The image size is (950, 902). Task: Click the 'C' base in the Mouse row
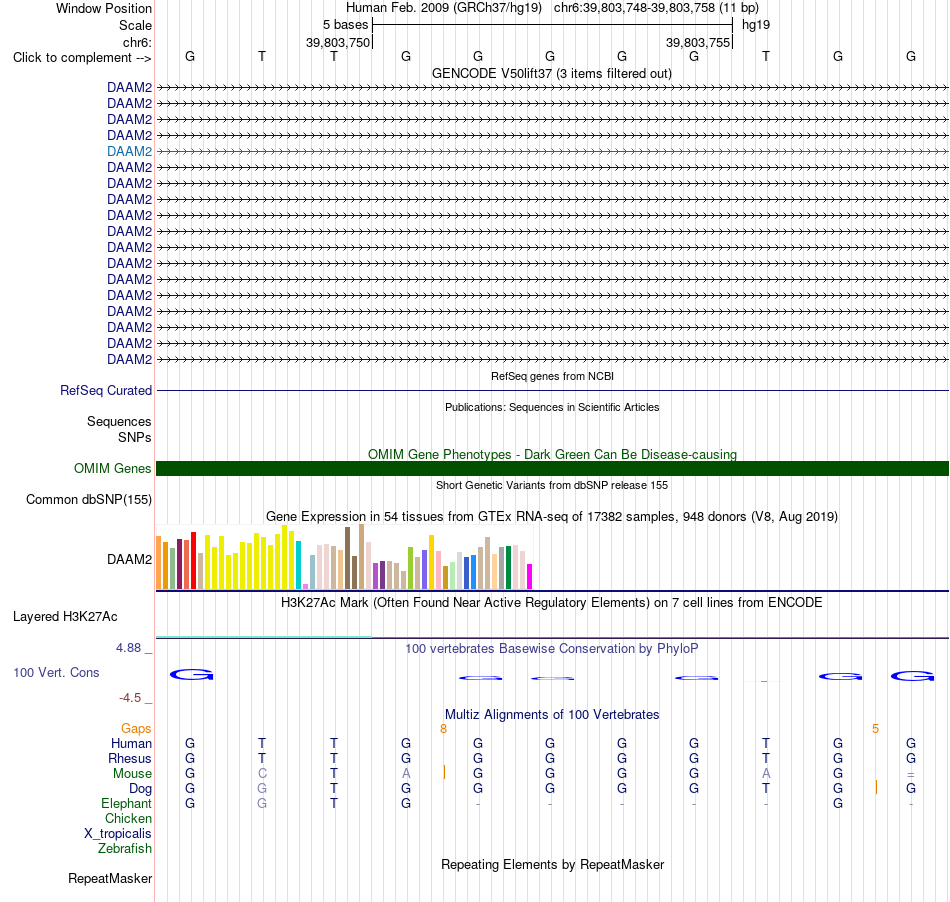(x=262, y=774)
